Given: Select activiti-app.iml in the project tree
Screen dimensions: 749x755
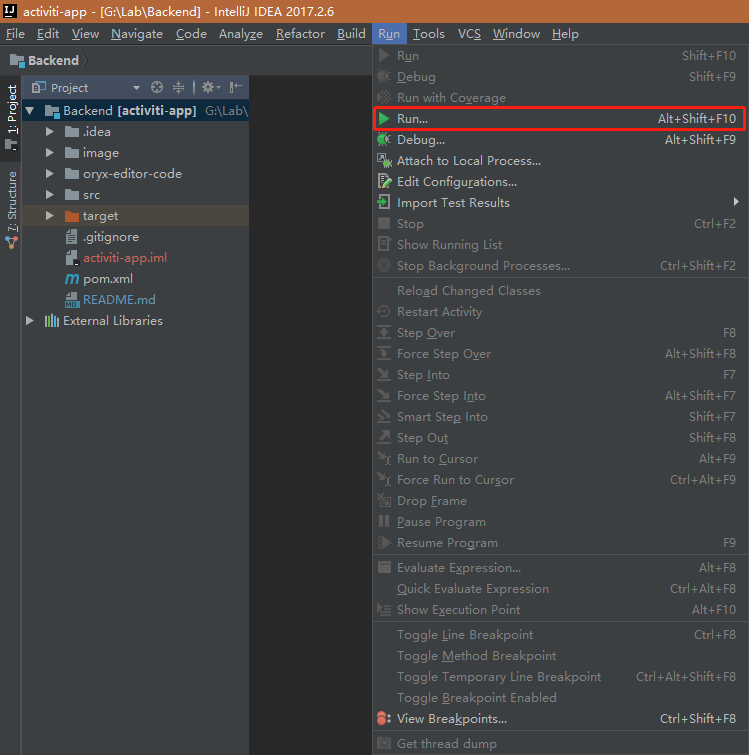Looking at the screenshot, I should (x=125, y=258).
